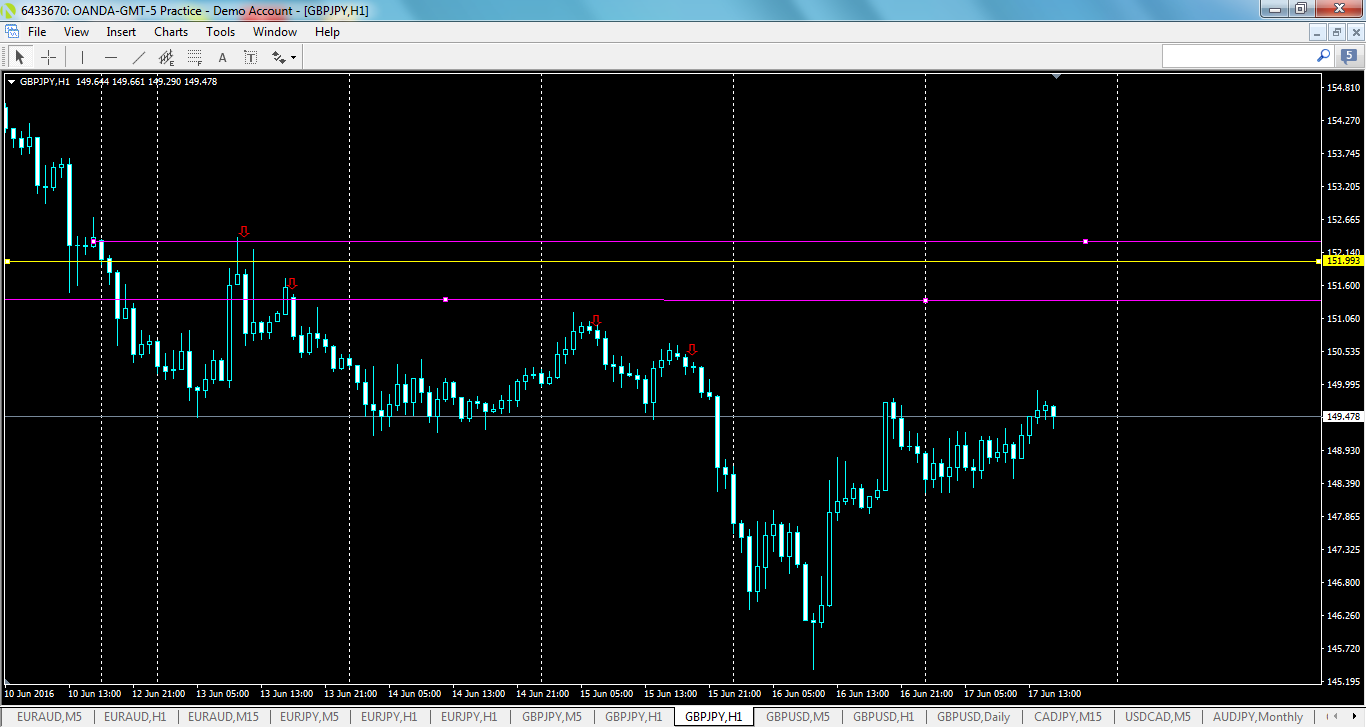Open the Charts menu
This screenshot has width=1366, height=728.
pos(170,31)
